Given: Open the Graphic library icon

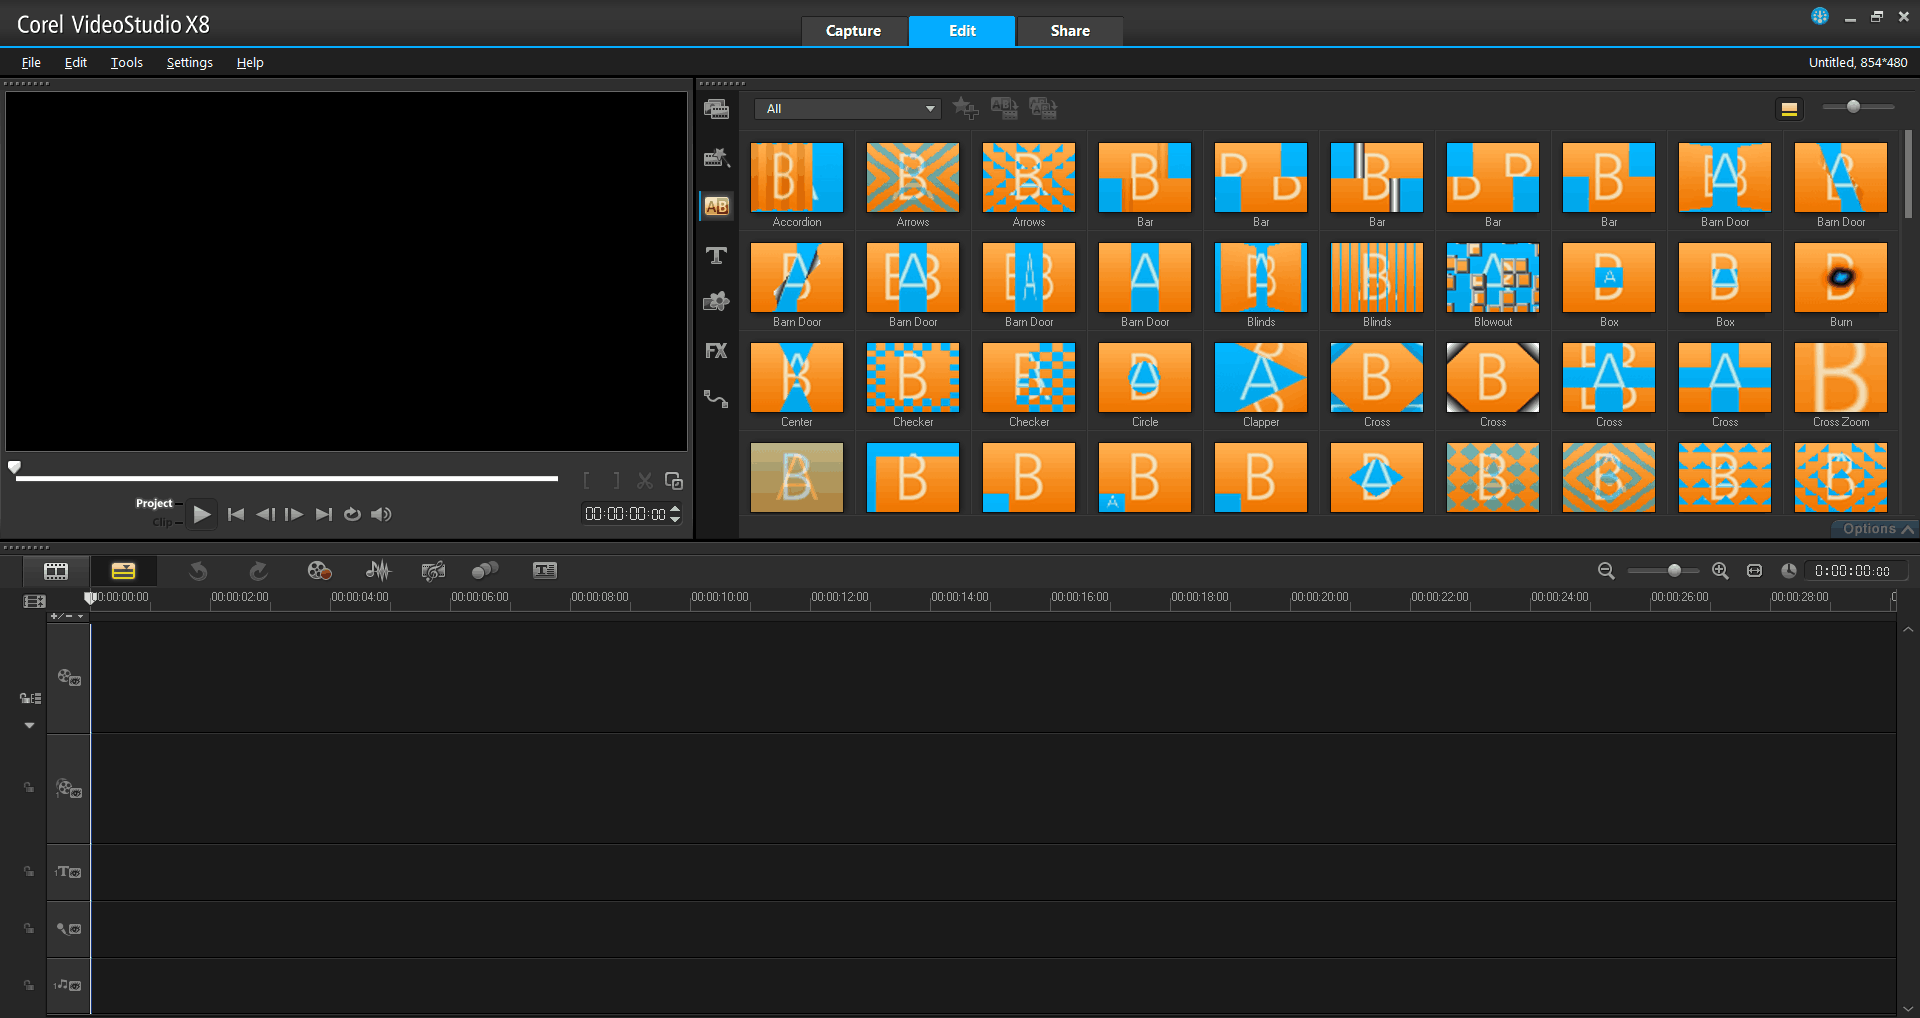Looking at the screenshot, I should 716,301.
